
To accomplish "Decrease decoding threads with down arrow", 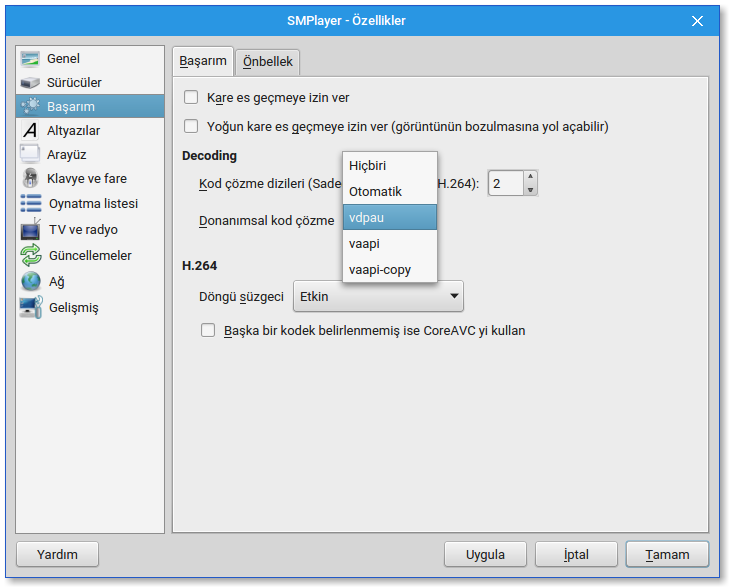I will [530, 190].
